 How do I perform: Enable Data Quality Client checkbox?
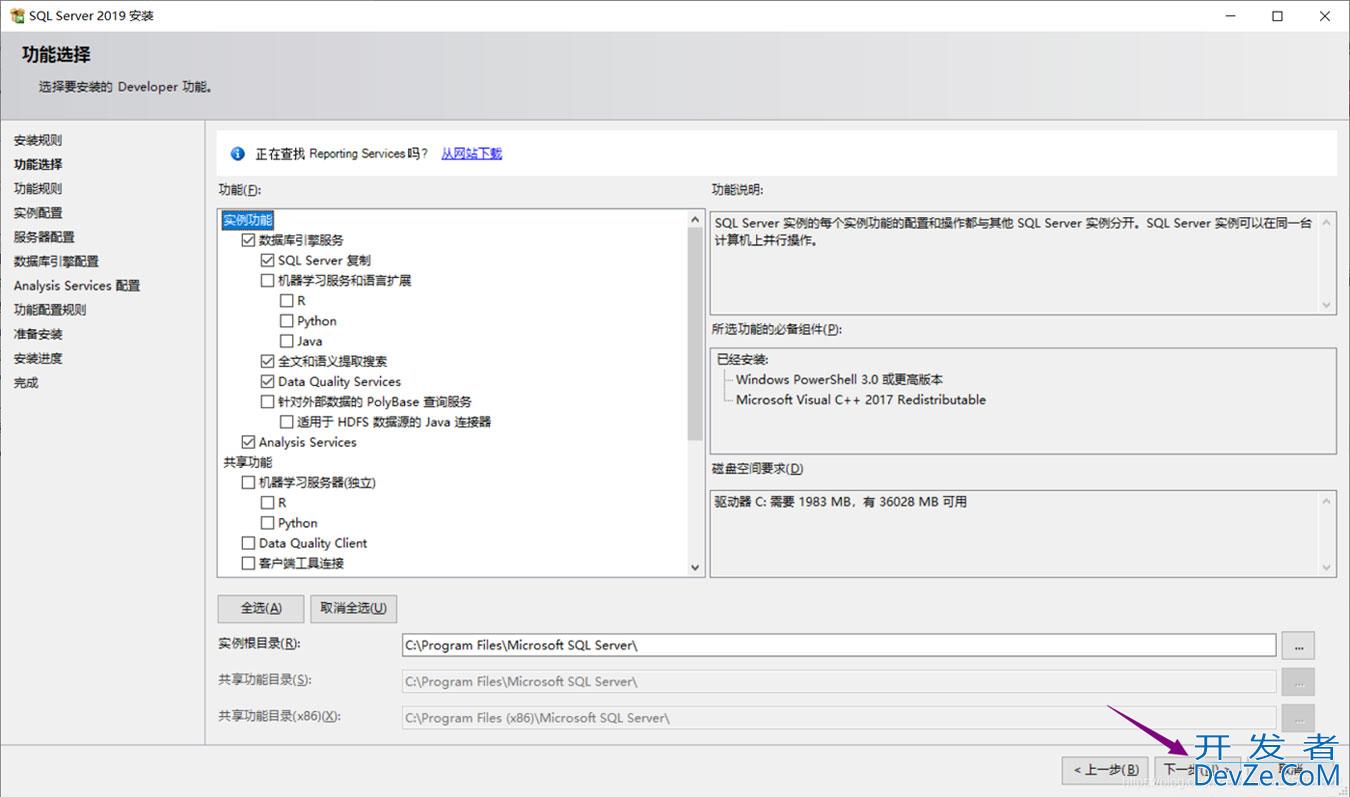point(248,543)
